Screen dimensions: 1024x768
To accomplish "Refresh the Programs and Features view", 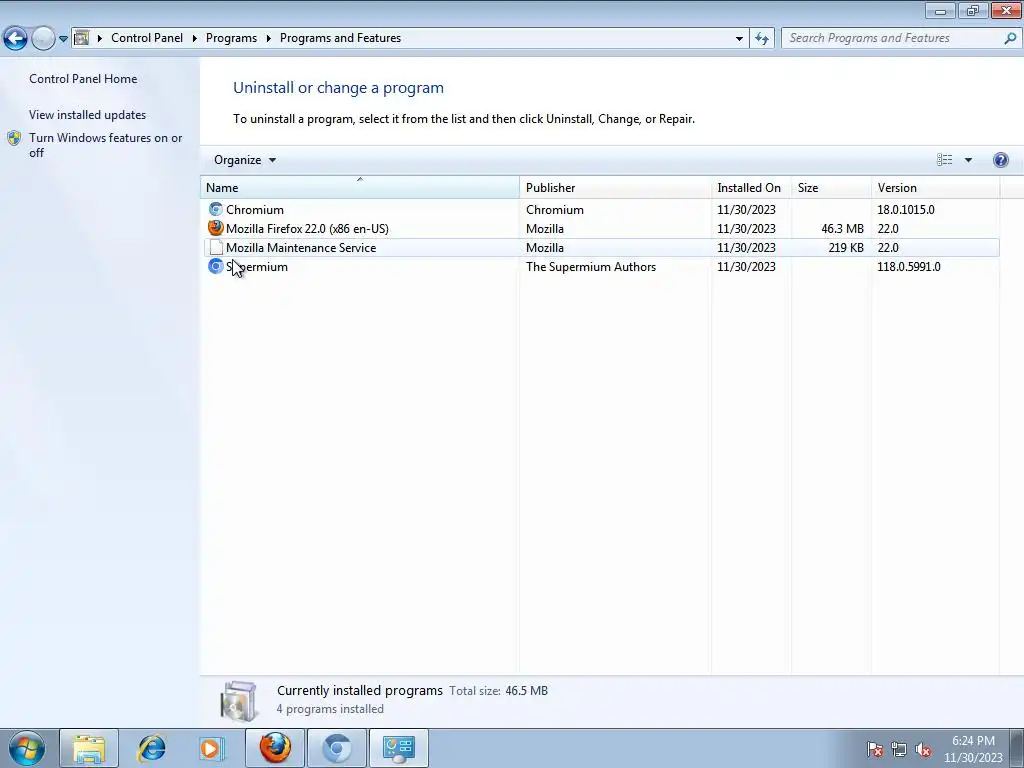I will tap(762, 38).
